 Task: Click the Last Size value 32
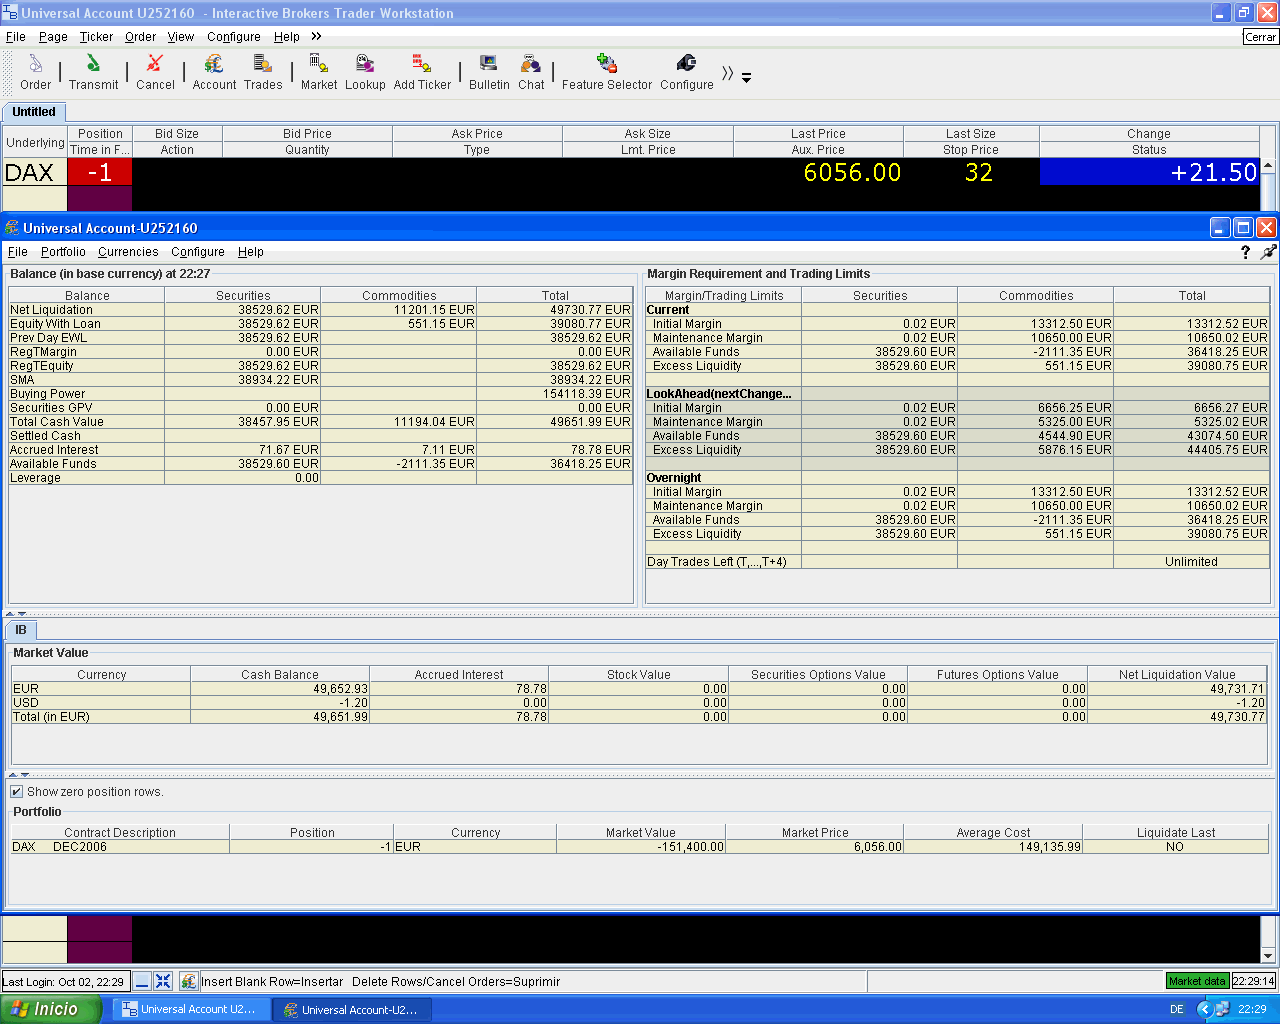[979, 172]
